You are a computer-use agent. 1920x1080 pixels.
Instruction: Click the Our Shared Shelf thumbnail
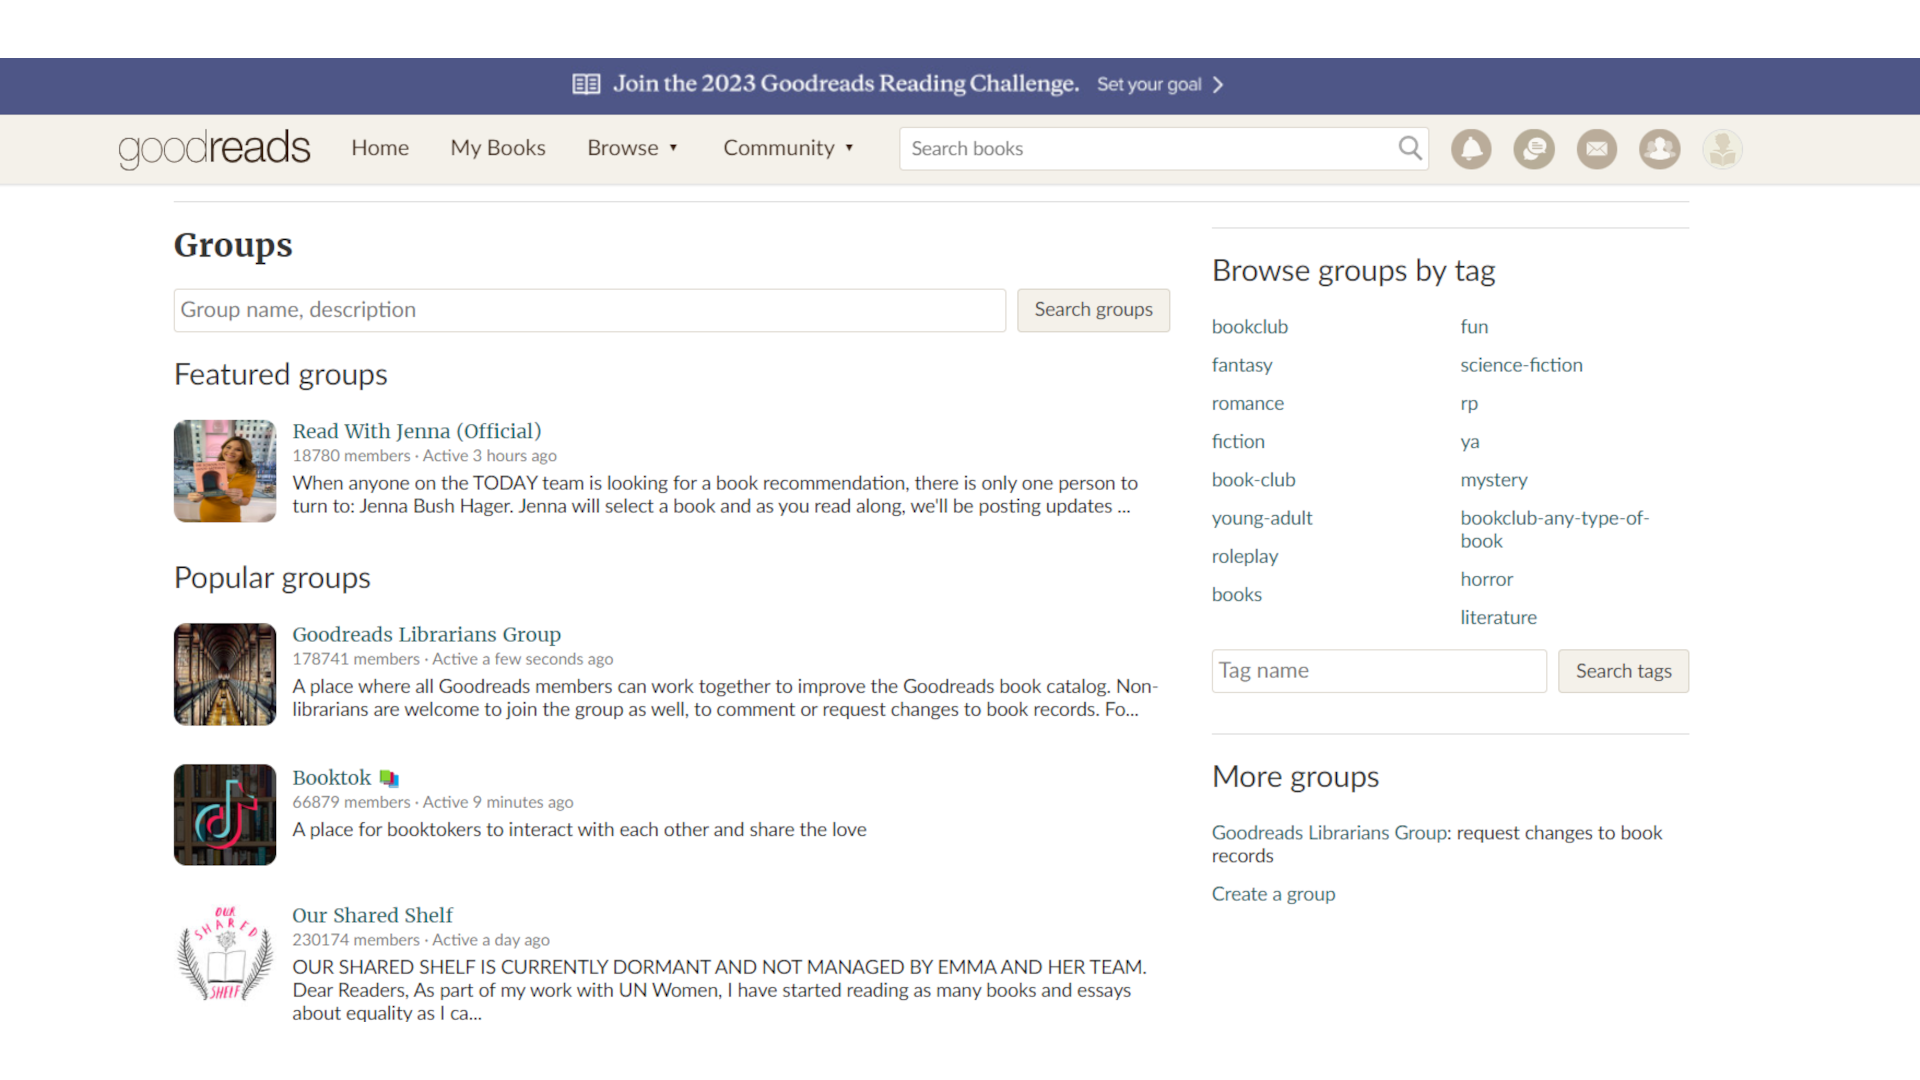(x=224, y=954)
